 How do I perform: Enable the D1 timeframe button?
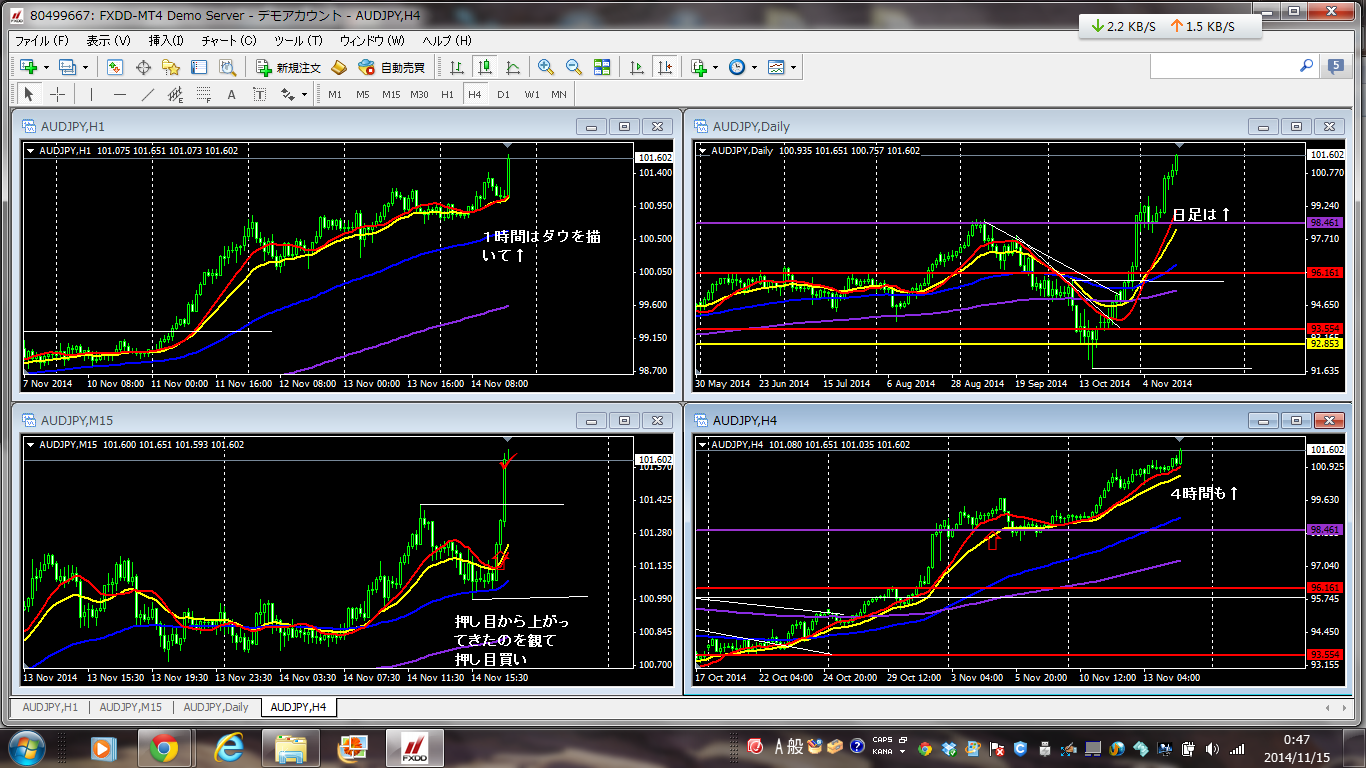point(503,94)
